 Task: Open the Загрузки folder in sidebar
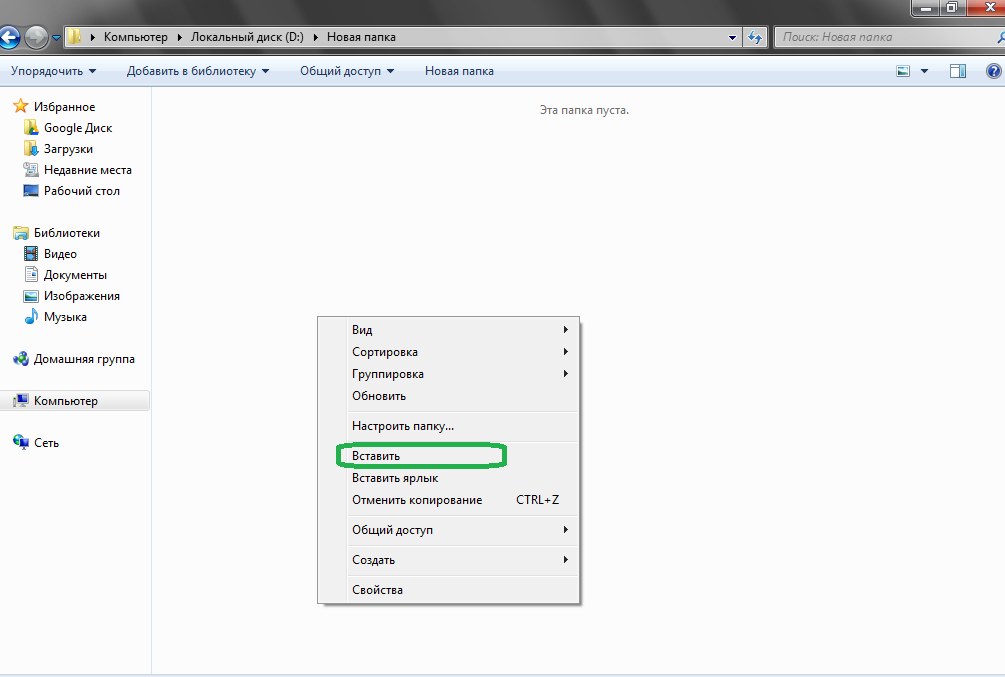point(68,149)
